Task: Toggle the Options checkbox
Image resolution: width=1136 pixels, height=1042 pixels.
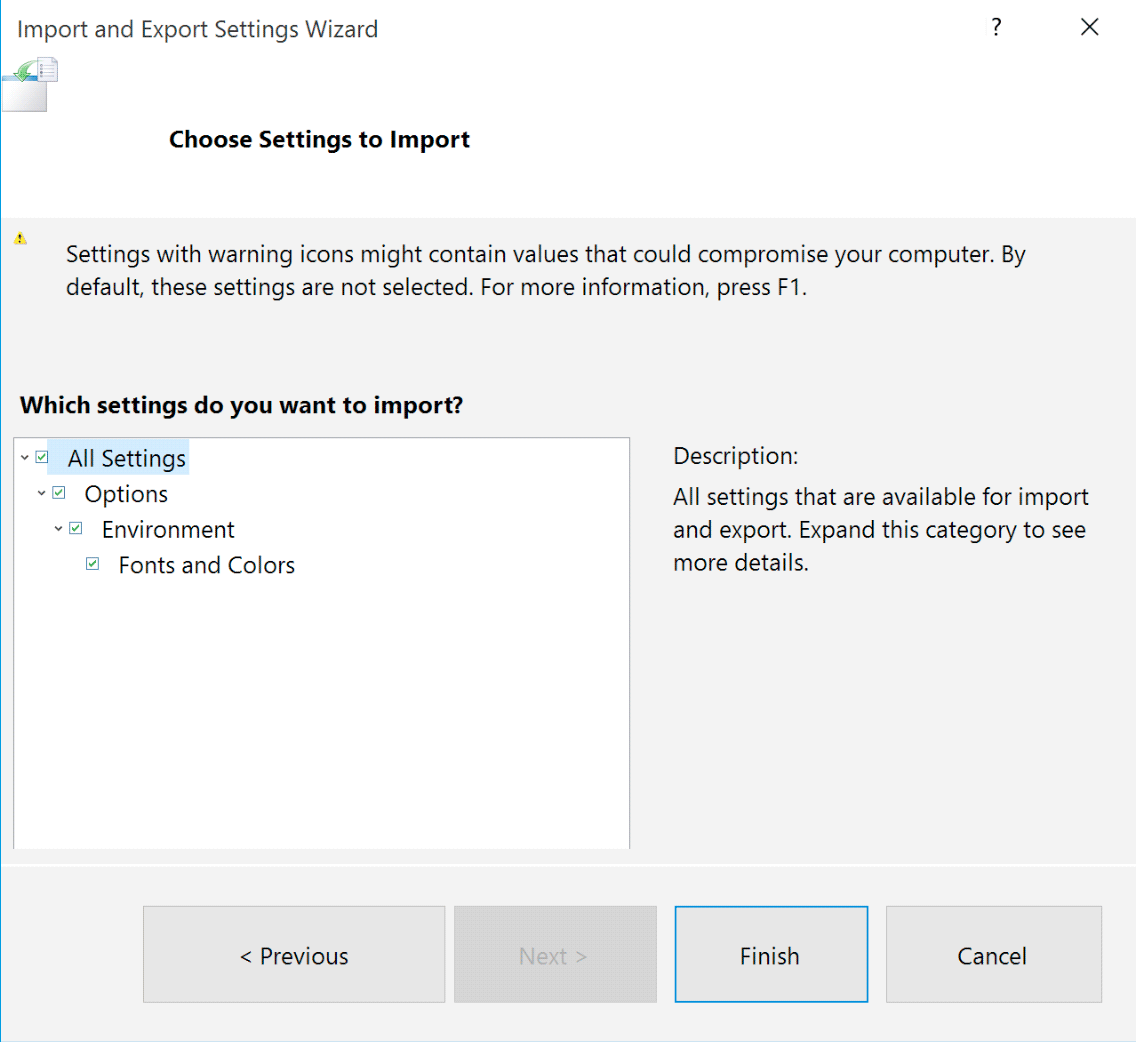Action: 59,493
